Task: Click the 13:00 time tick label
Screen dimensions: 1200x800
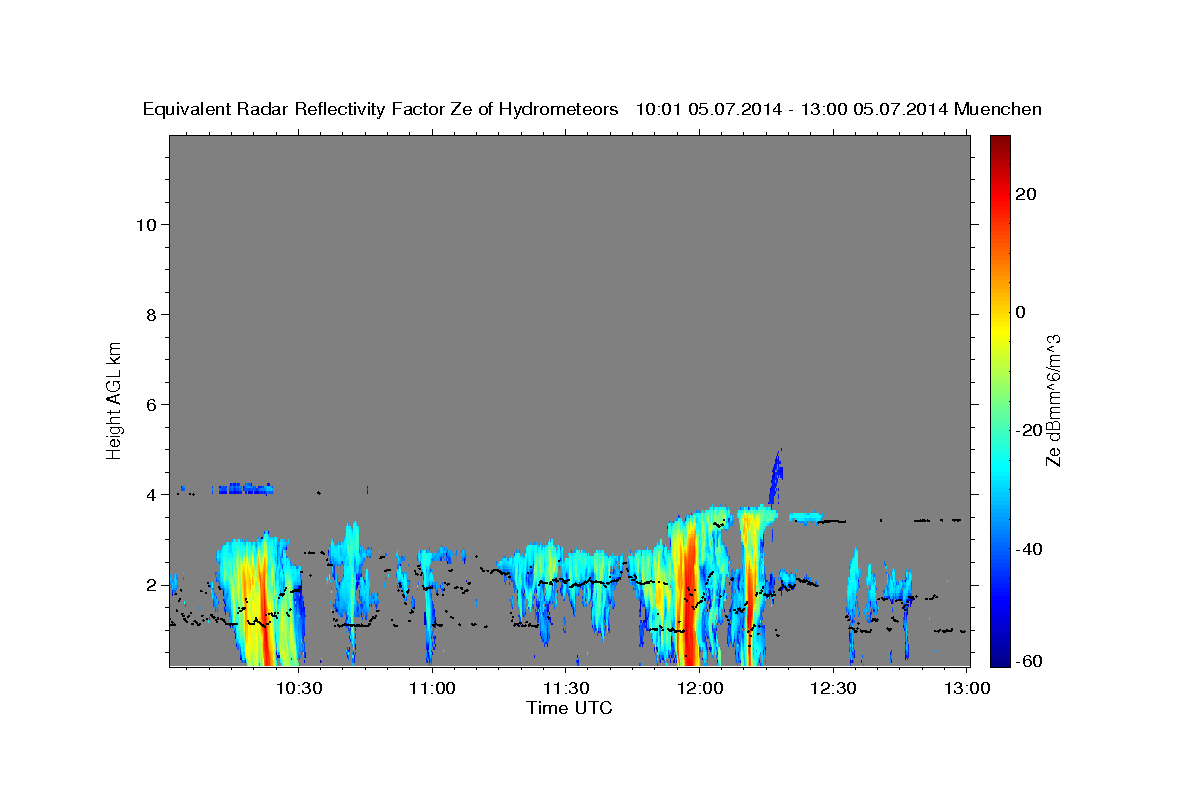Action: coord(966,688)
